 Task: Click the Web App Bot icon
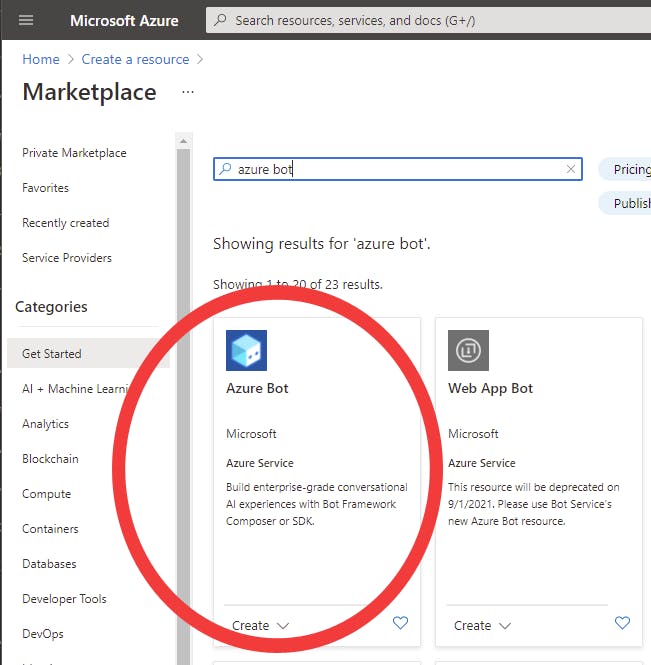coord(468,350)
